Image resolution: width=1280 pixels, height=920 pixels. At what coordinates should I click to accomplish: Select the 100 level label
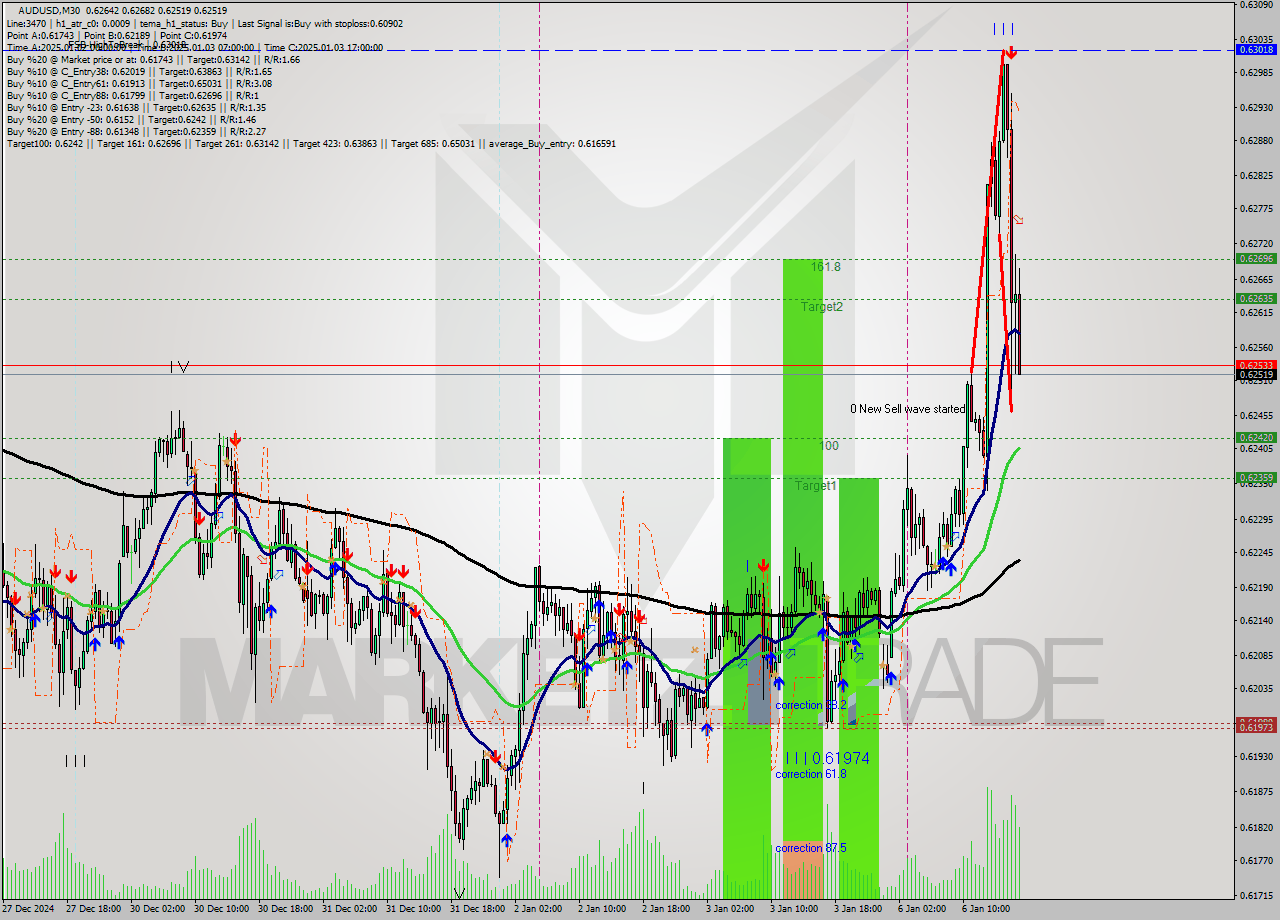pos(829,446)
